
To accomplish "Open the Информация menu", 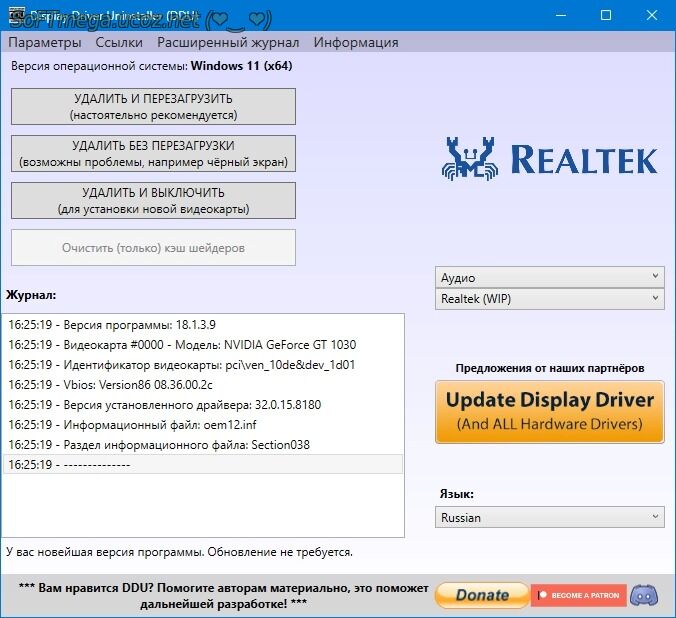I will pos(356,42).
